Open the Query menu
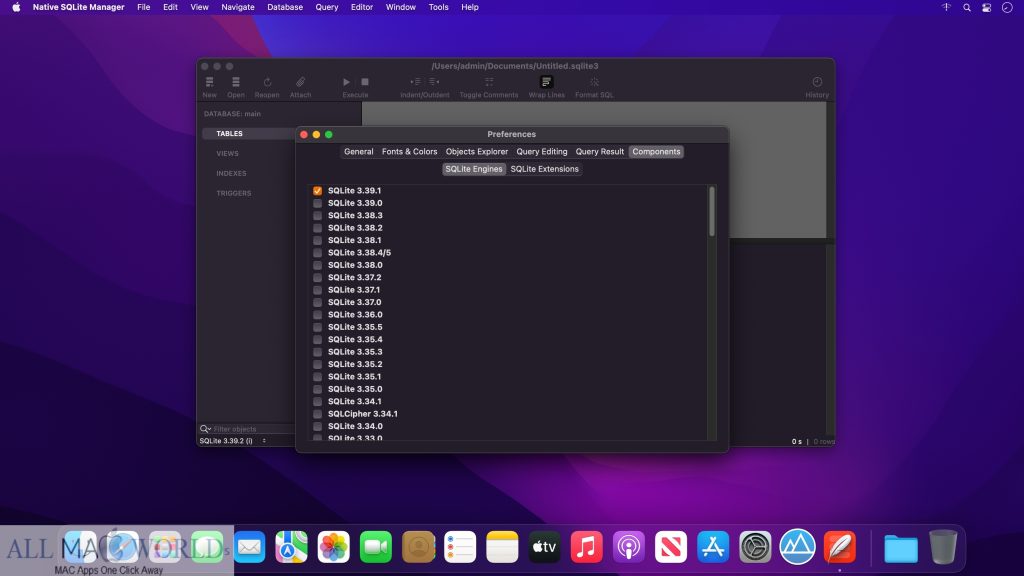This screenshot has width=1024, height=576. point(327,7)
